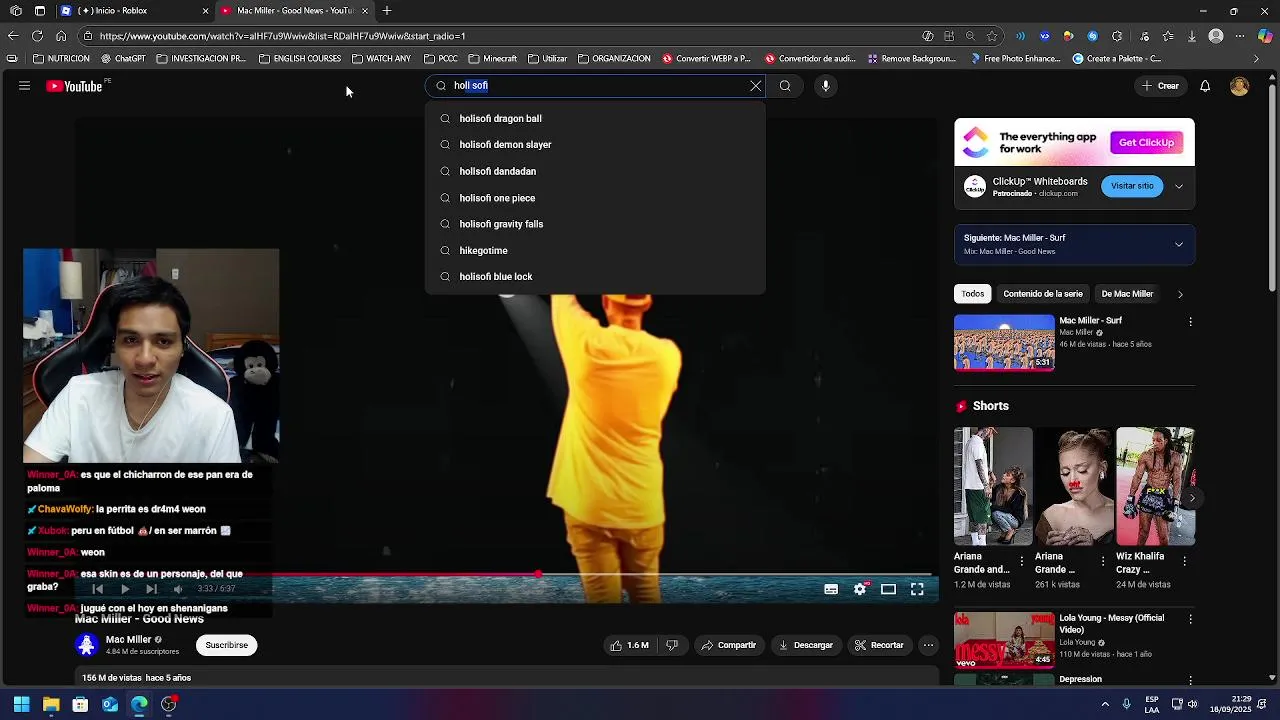Seek using the red video progress bar
Screen dimensions: 1280x720
tap(506, 574)
